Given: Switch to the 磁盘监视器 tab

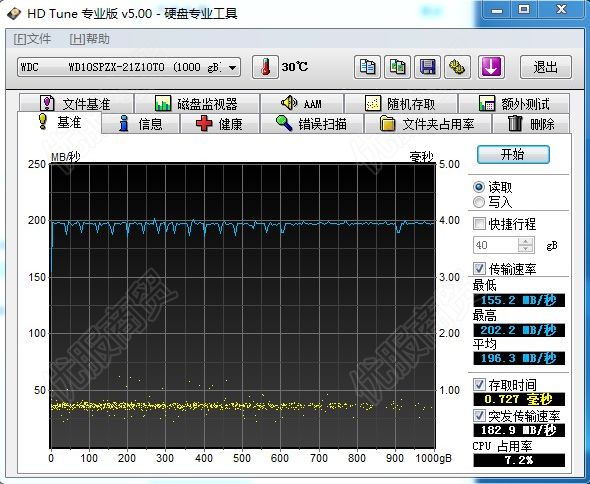Looking at the screenshot, I should (x=197, y=103).
